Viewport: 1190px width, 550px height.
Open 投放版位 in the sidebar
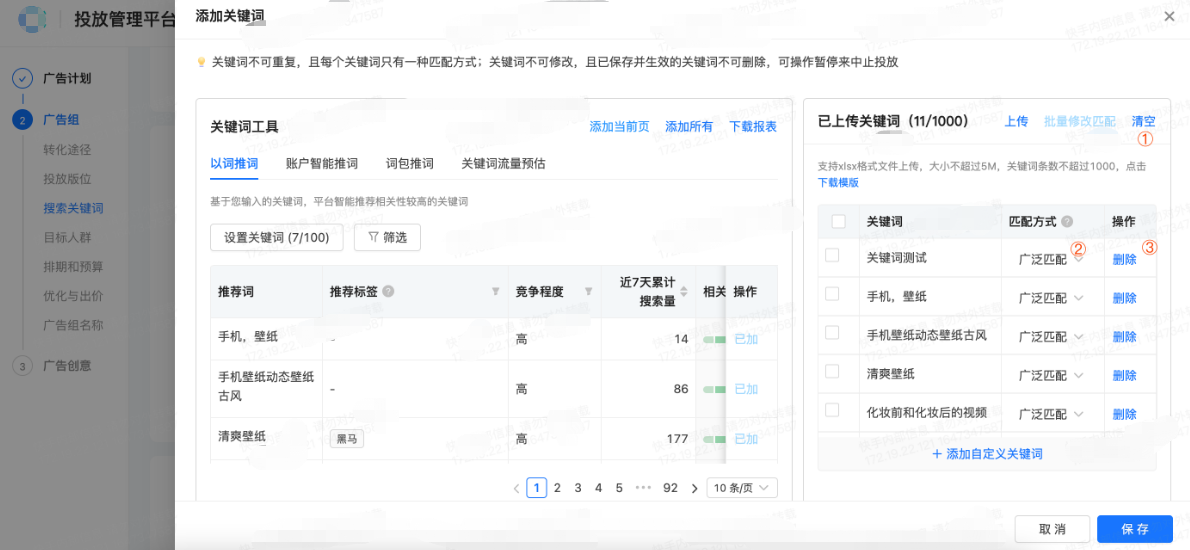[x=68, y=179]
